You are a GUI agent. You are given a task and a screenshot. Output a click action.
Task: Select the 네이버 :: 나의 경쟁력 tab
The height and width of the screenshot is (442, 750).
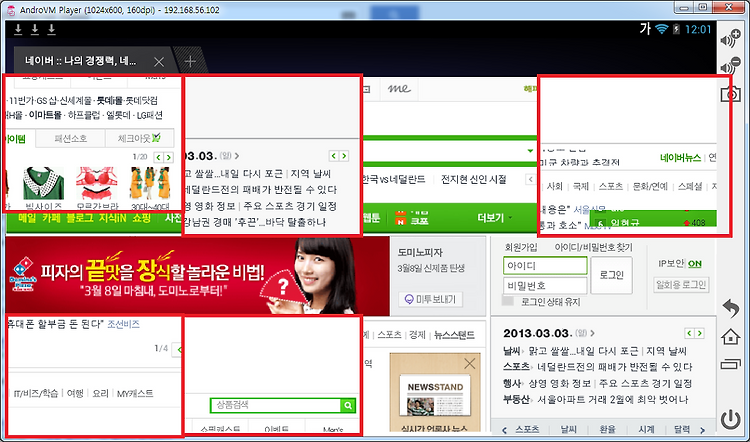point(81,62)
